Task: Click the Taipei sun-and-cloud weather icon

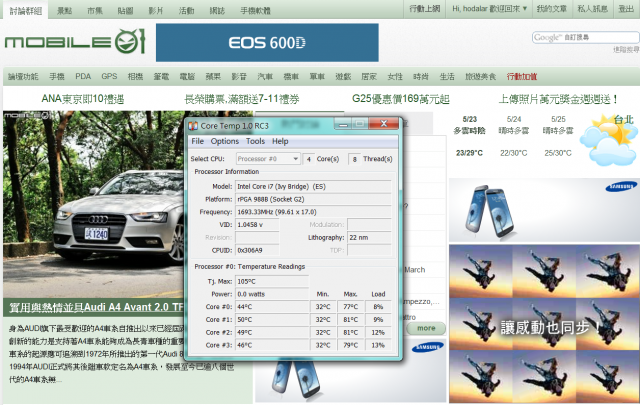Action: [609, 140]
